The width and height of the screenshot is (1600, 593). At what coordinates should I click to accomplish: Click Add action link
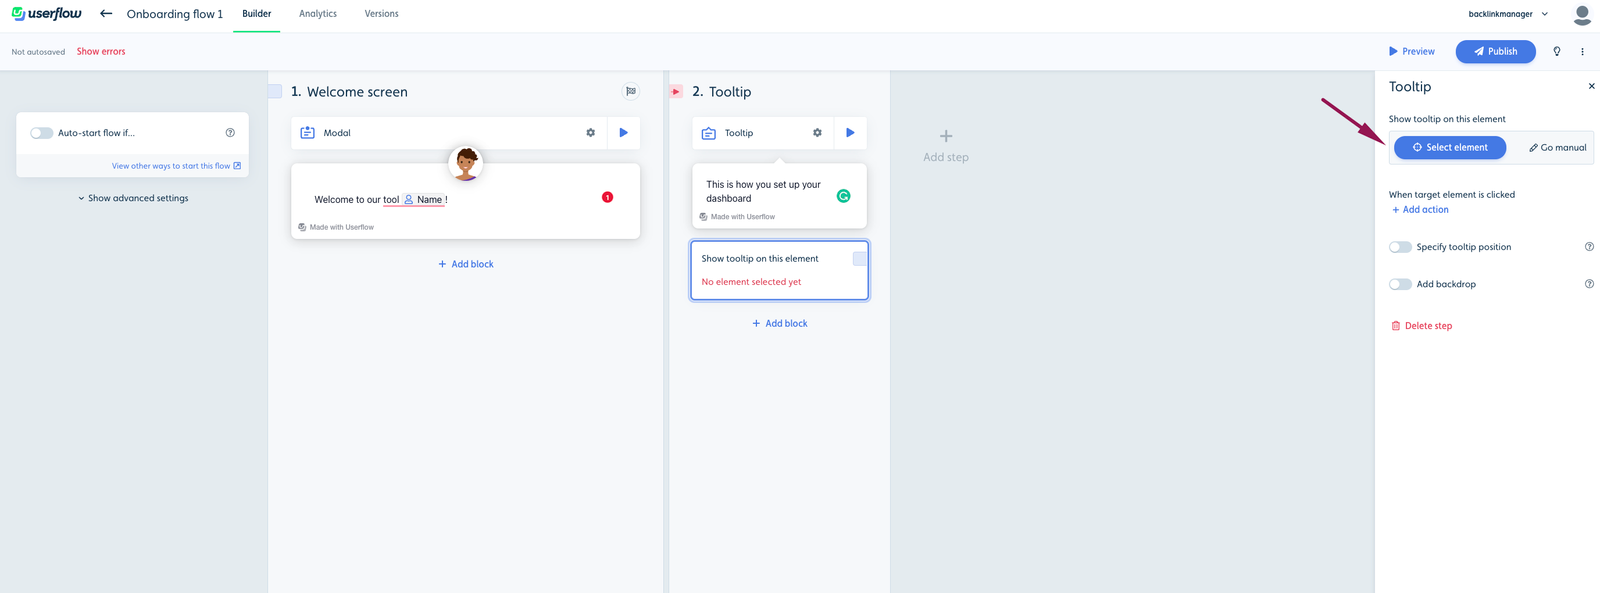(1420, 210)
